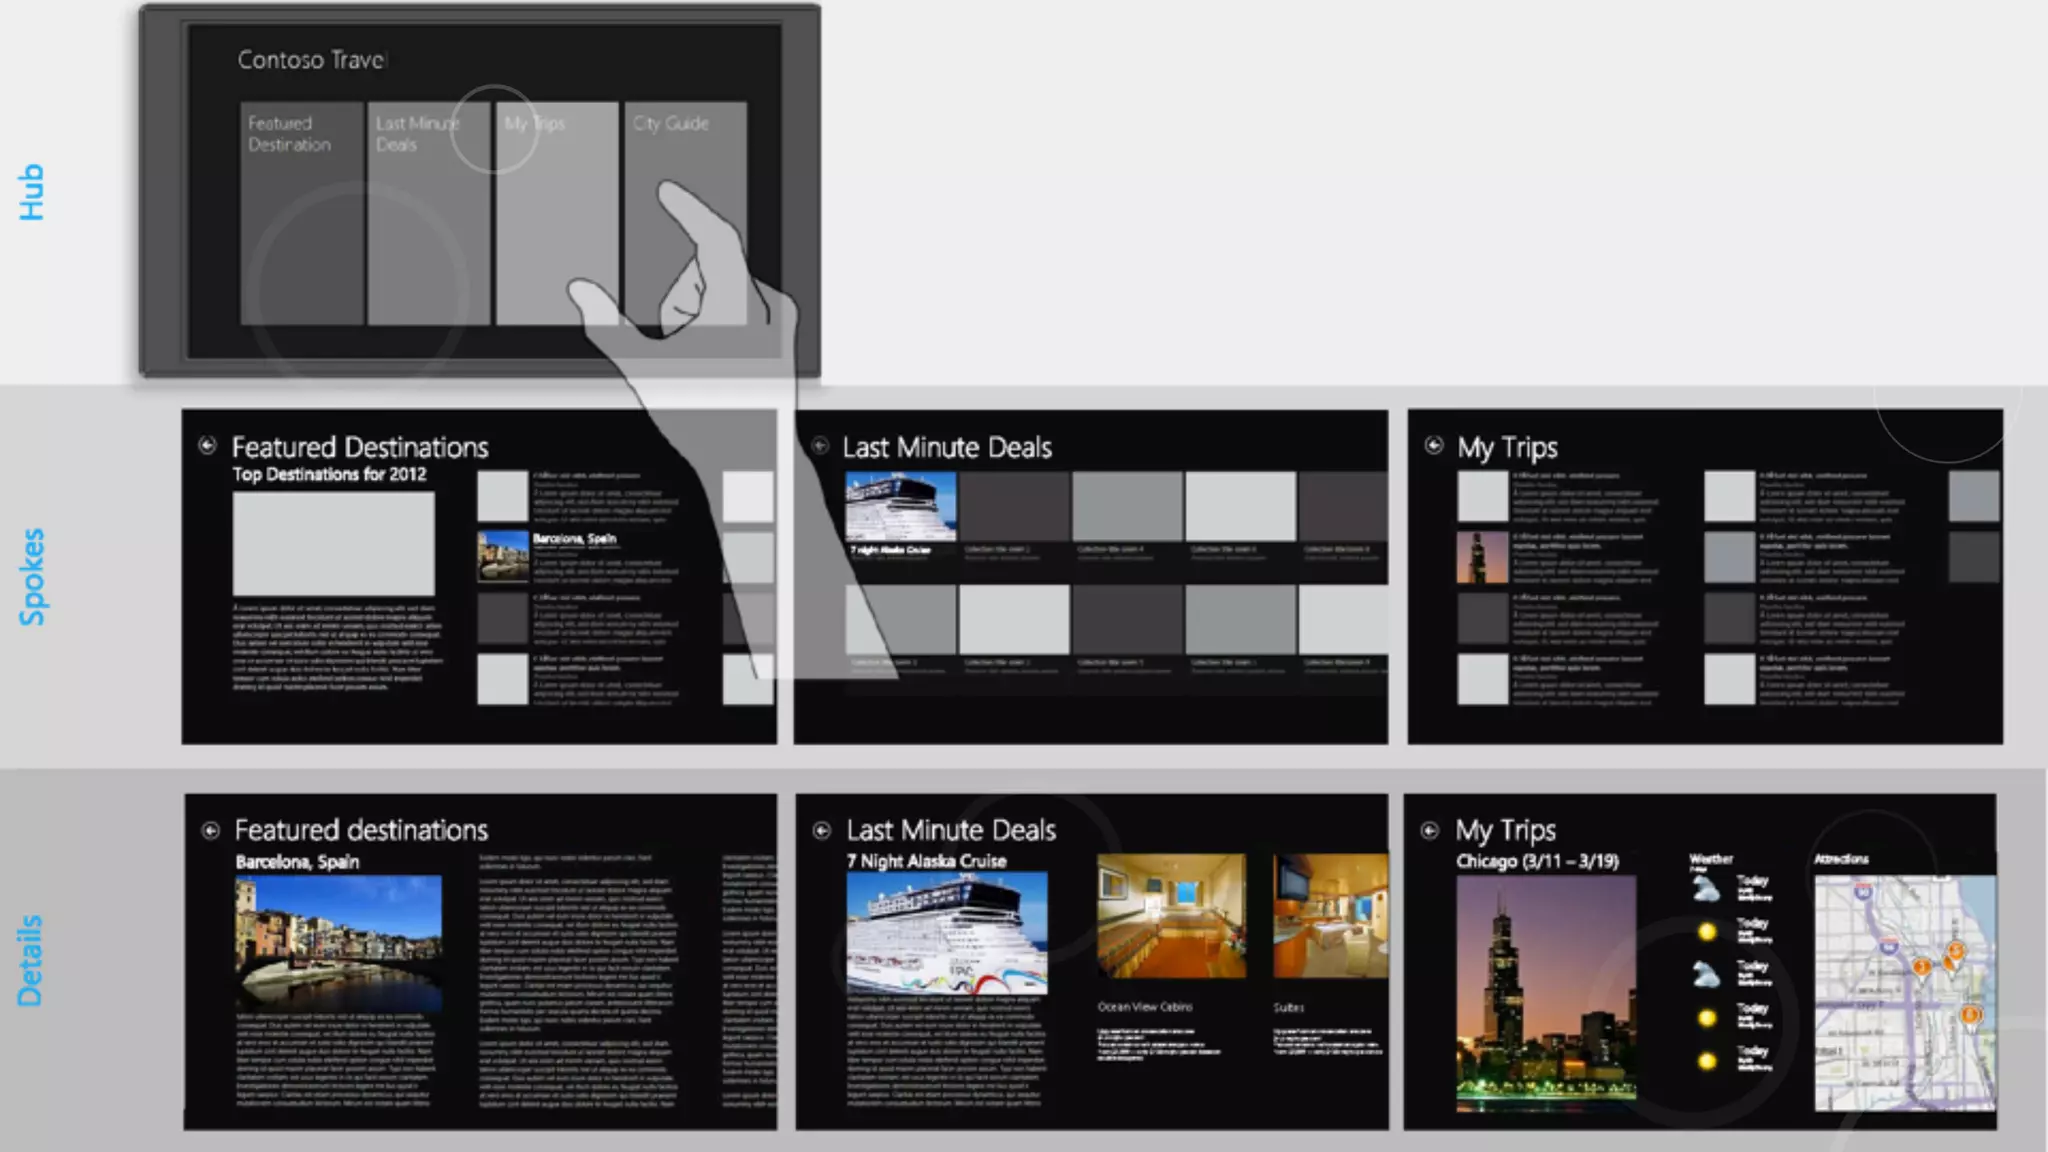Open Chicago skyline thumbnail in My Trips spoke
The image size is (2048, 1152).
[x=1482, y=557]
